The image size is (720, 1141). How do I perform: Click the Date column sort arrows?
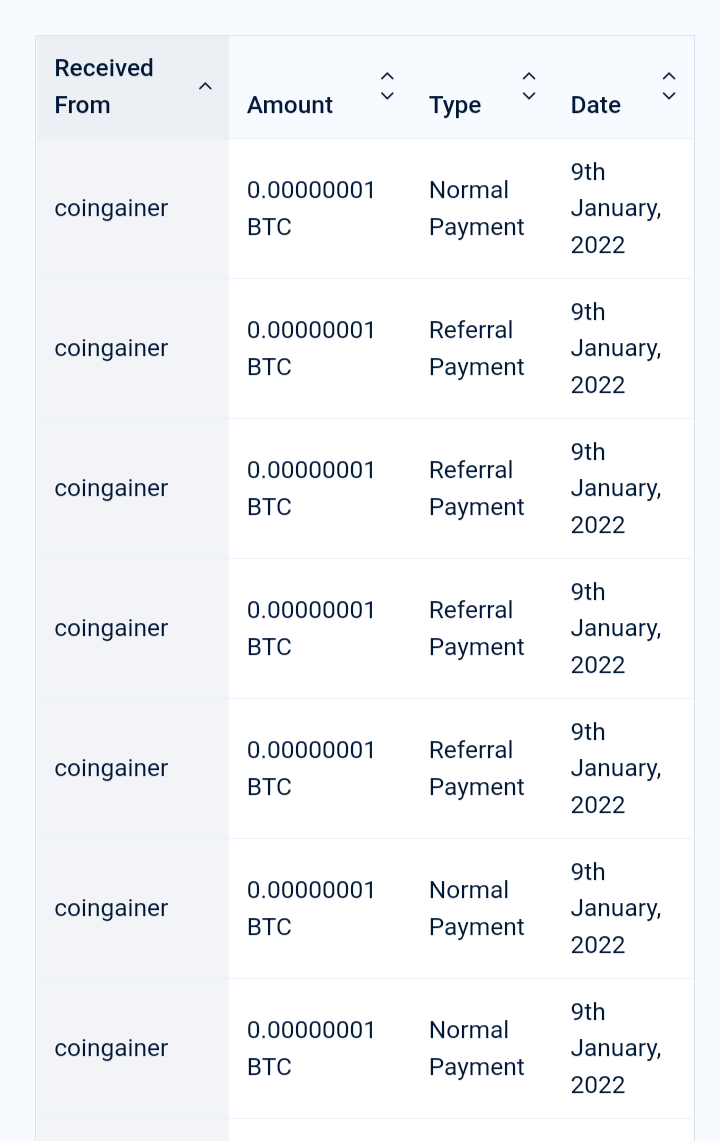tap(669, 86)
